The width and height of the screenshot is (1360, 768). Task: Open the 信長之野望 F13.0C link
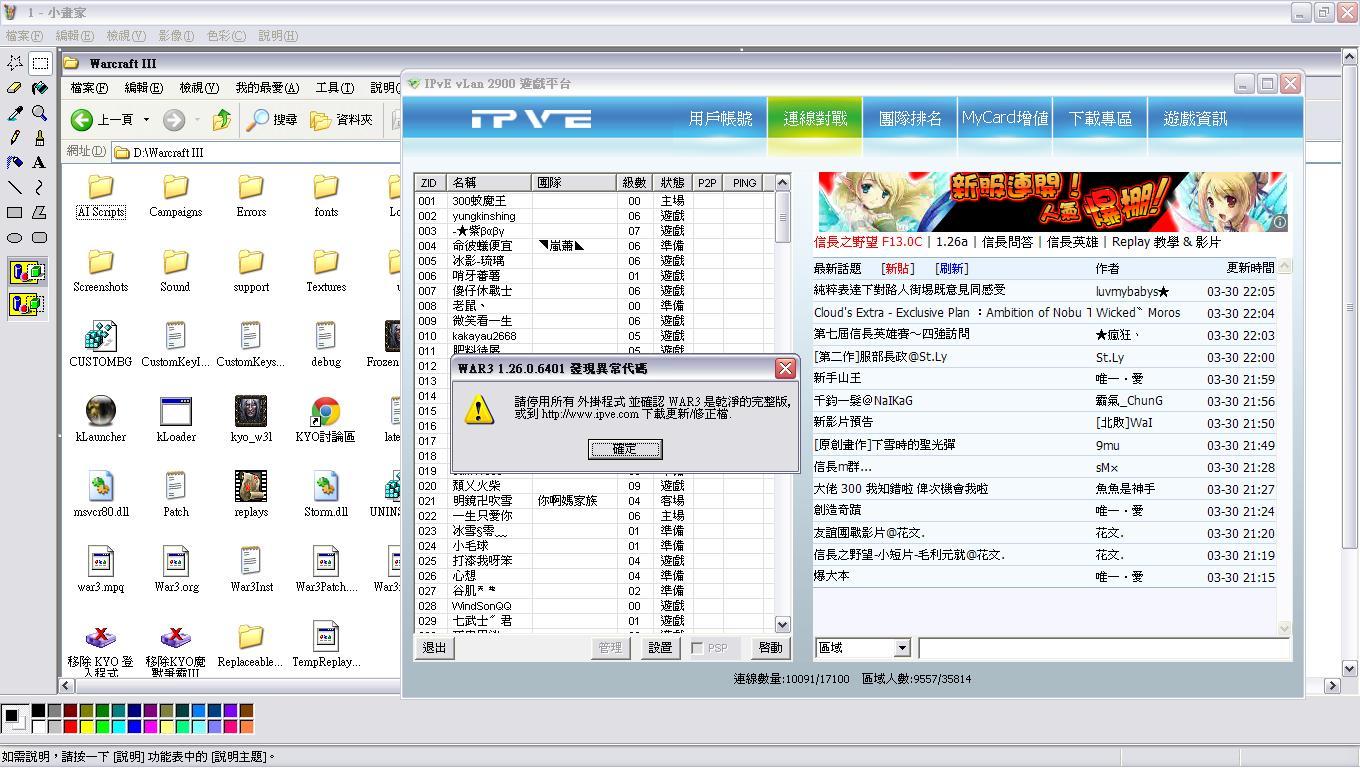(868, 242)
